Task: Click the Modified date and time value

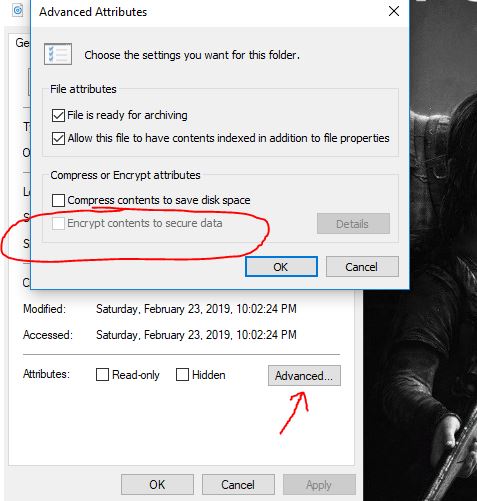Action: coord(196,309)
